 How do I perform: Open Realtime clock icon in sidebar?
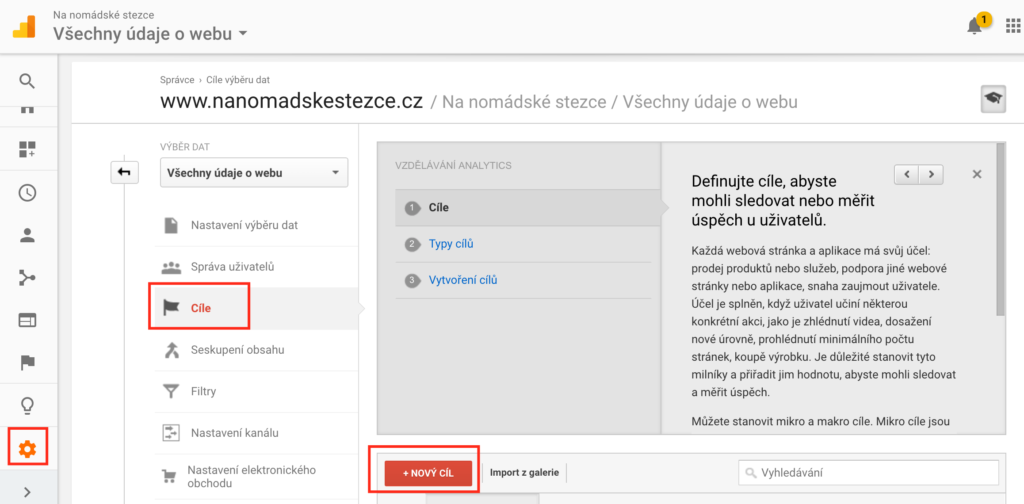28,193
